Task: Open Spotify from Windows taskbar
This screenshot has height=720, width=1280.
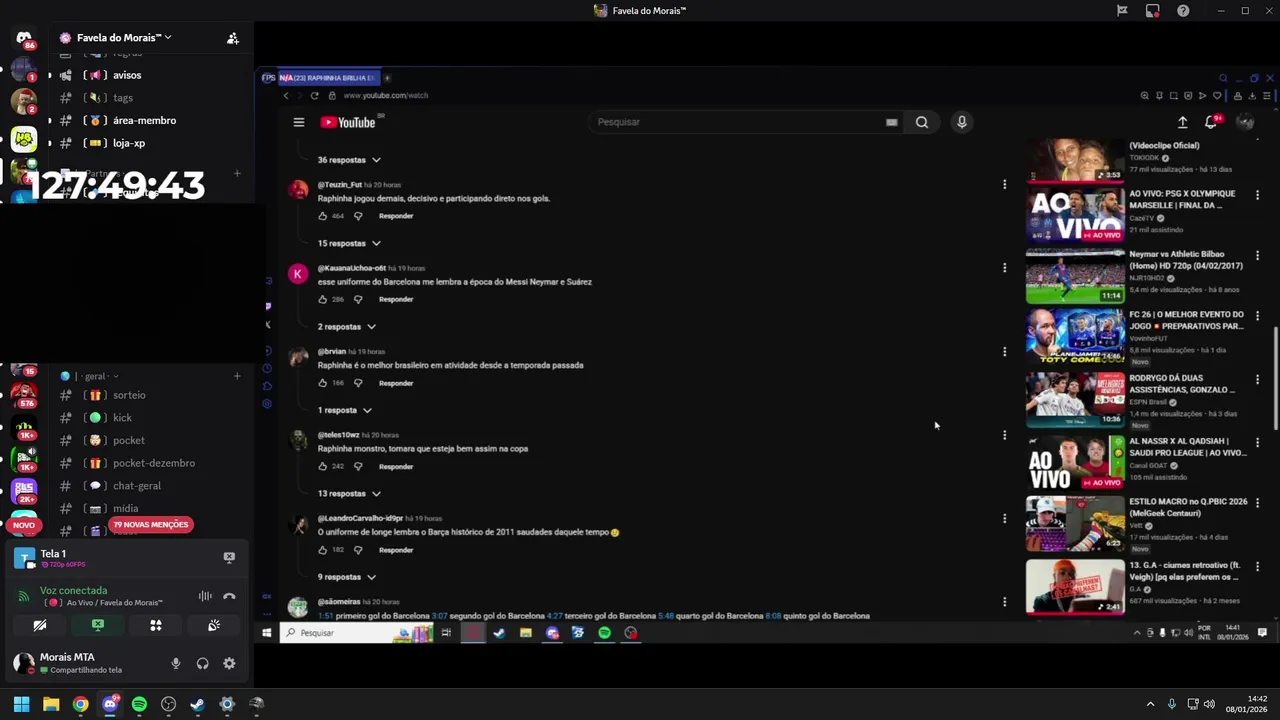Action: 139,704
